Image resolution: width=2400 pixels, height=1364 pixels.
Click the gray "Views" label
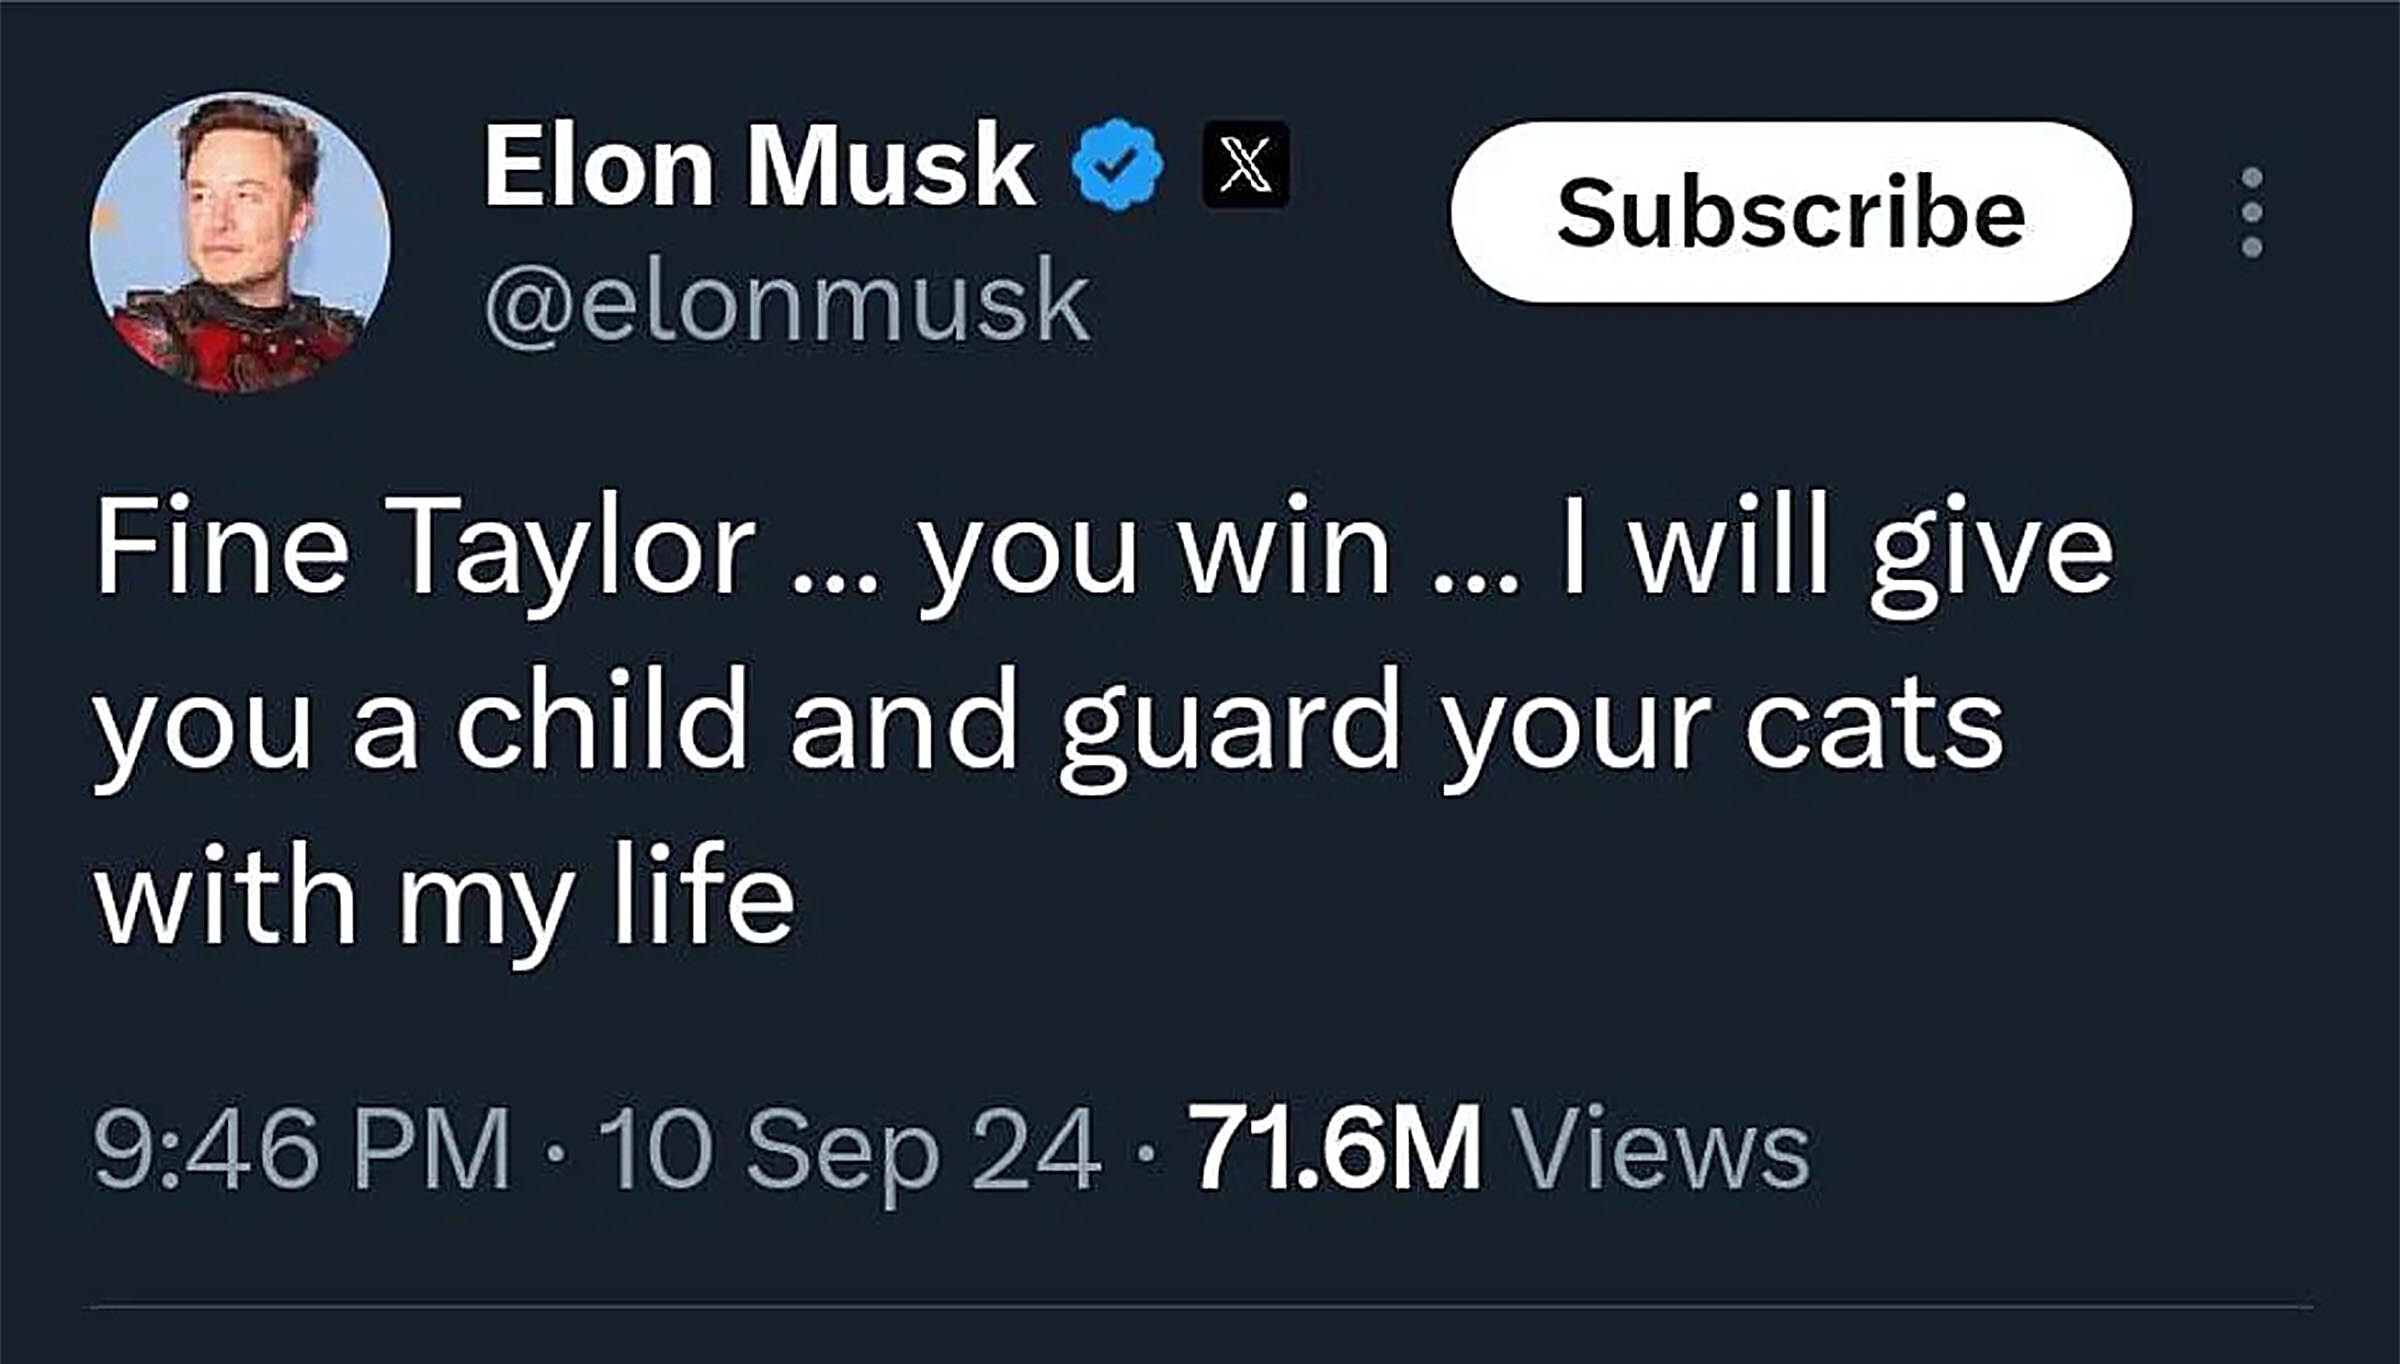coord(1661,1148)
